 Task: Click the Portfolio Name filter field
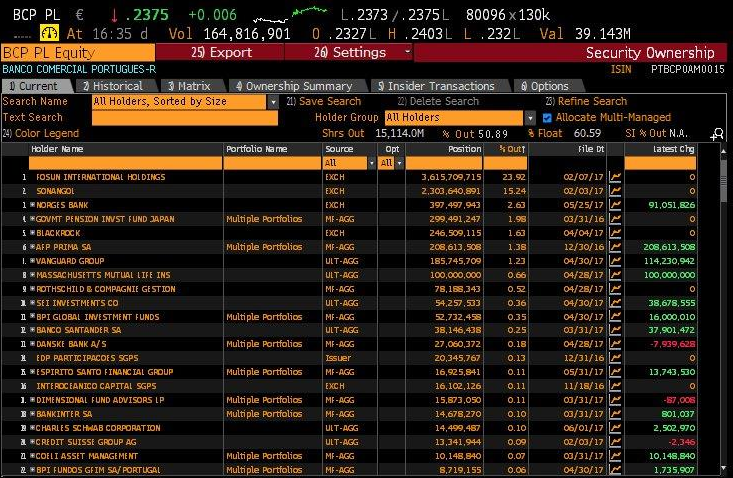tap(272, 163)
